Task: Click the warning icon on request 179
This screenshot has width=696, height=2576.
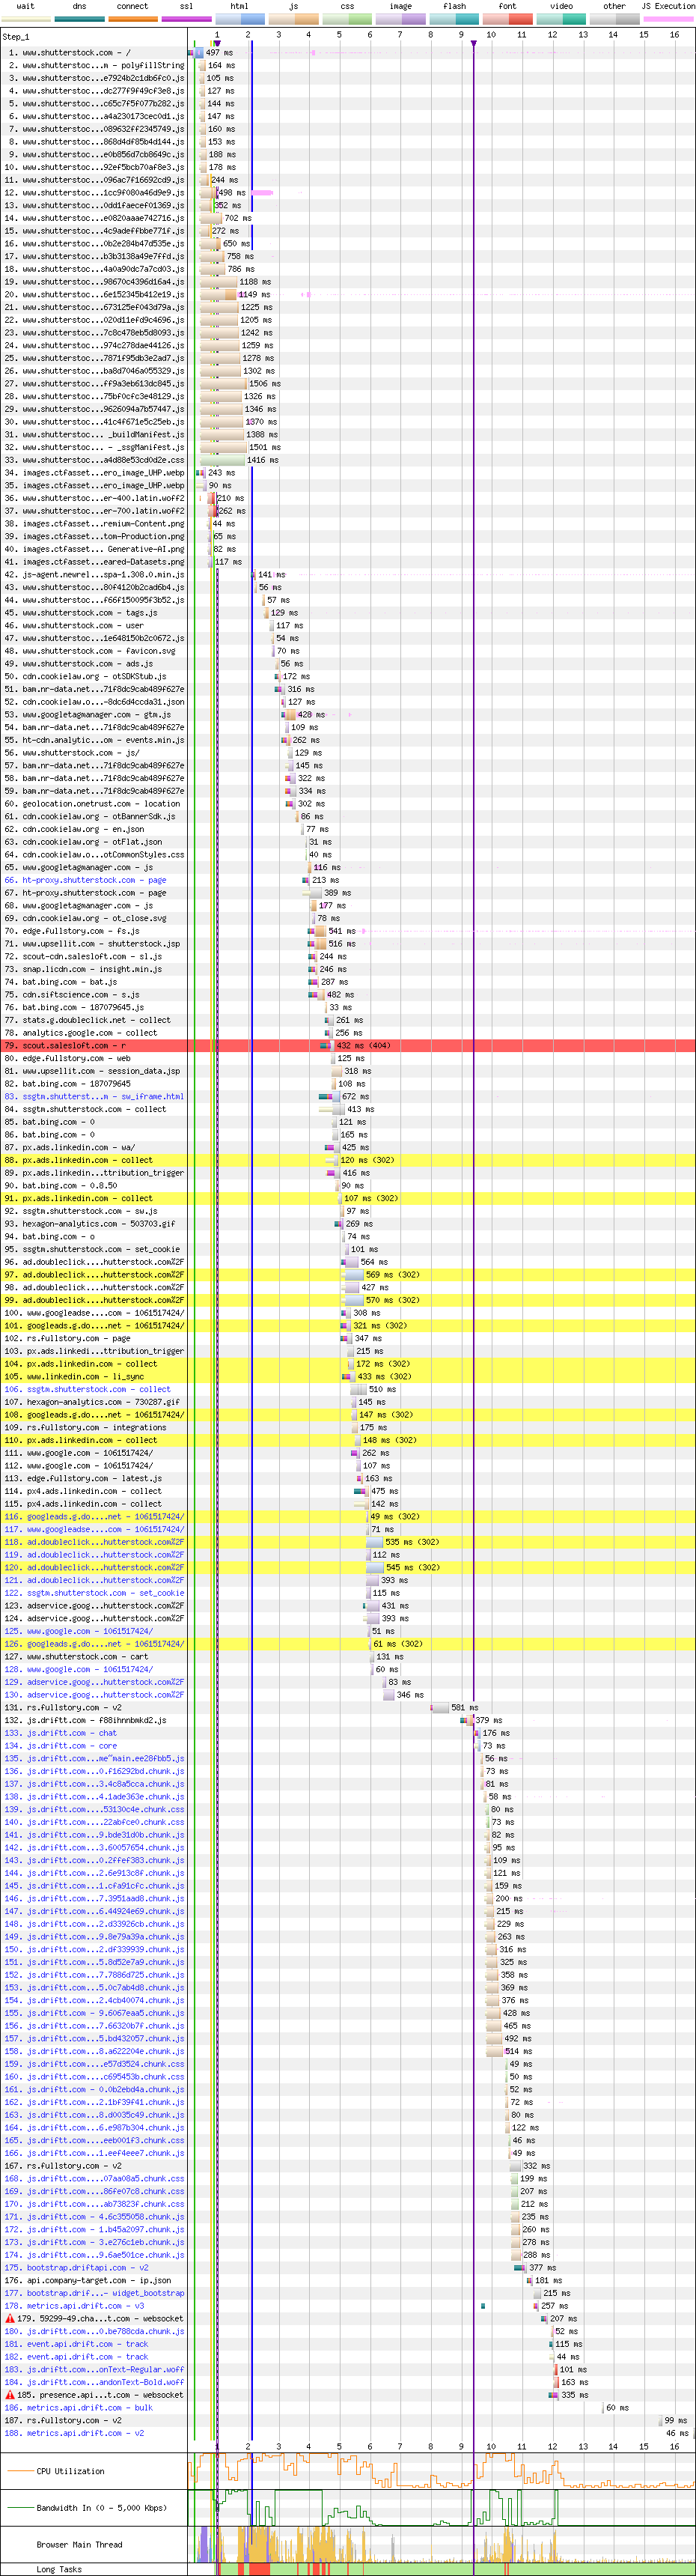Action: pyautogui.click(x=10, y=2318)
